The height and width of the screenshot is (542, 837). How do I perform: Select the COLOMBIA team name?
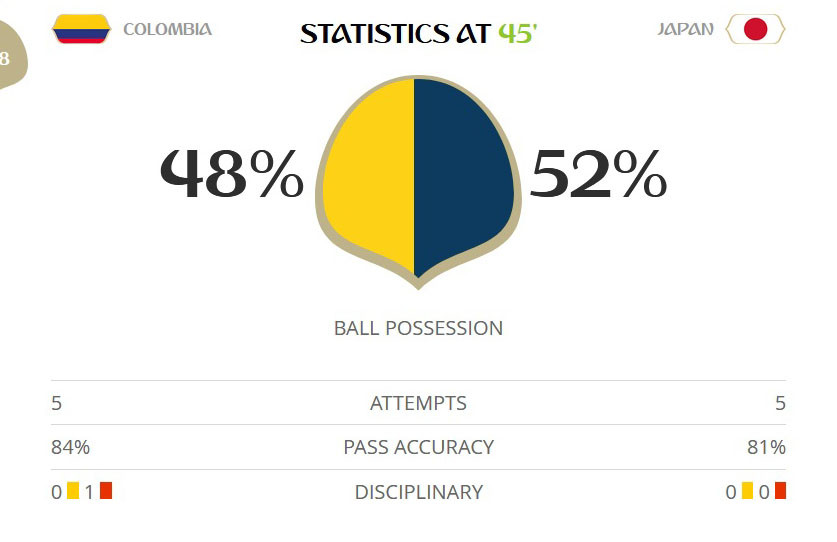[x=167, y=29]
